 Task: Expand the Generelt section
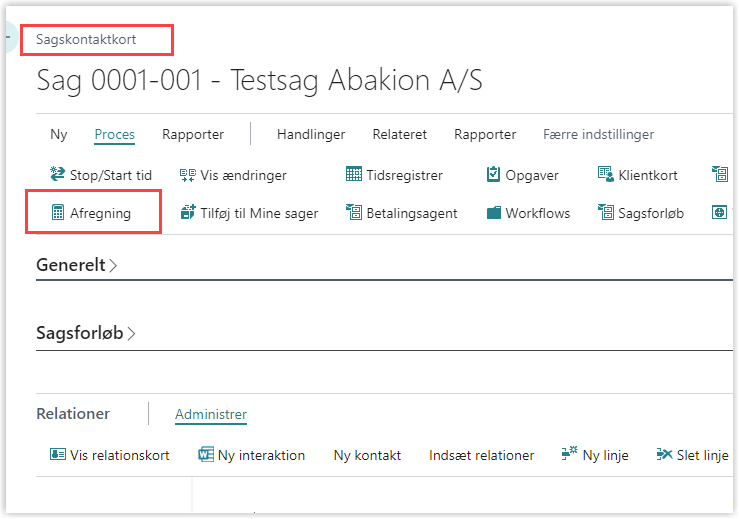76,266
